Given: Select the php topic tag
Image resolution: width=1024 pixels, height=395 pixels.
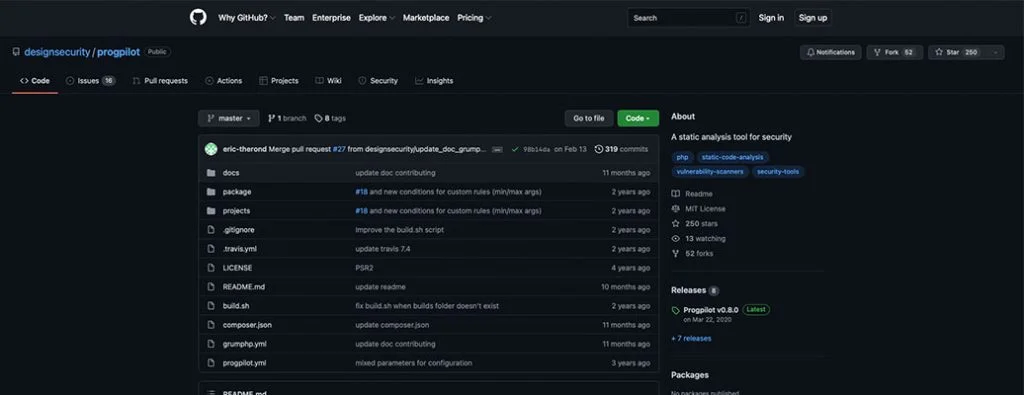Looking at the screenshot, I should pos(682,157).
